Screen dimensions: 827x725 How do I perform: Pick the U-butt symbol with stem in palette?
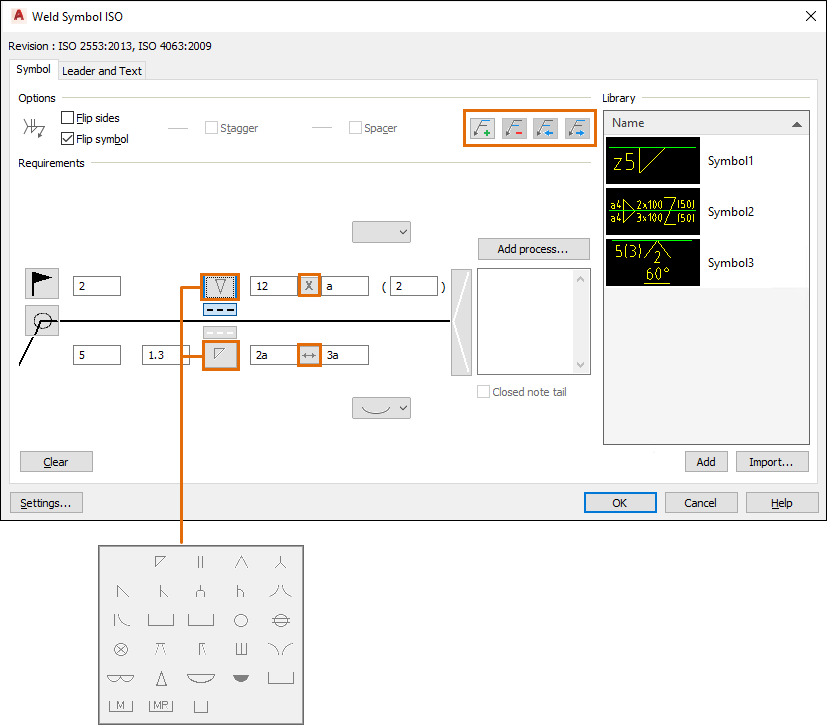click(200, 591)
